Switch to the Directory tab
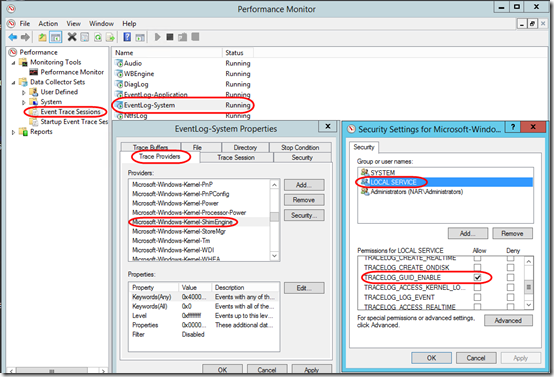 tap(245, 147)
